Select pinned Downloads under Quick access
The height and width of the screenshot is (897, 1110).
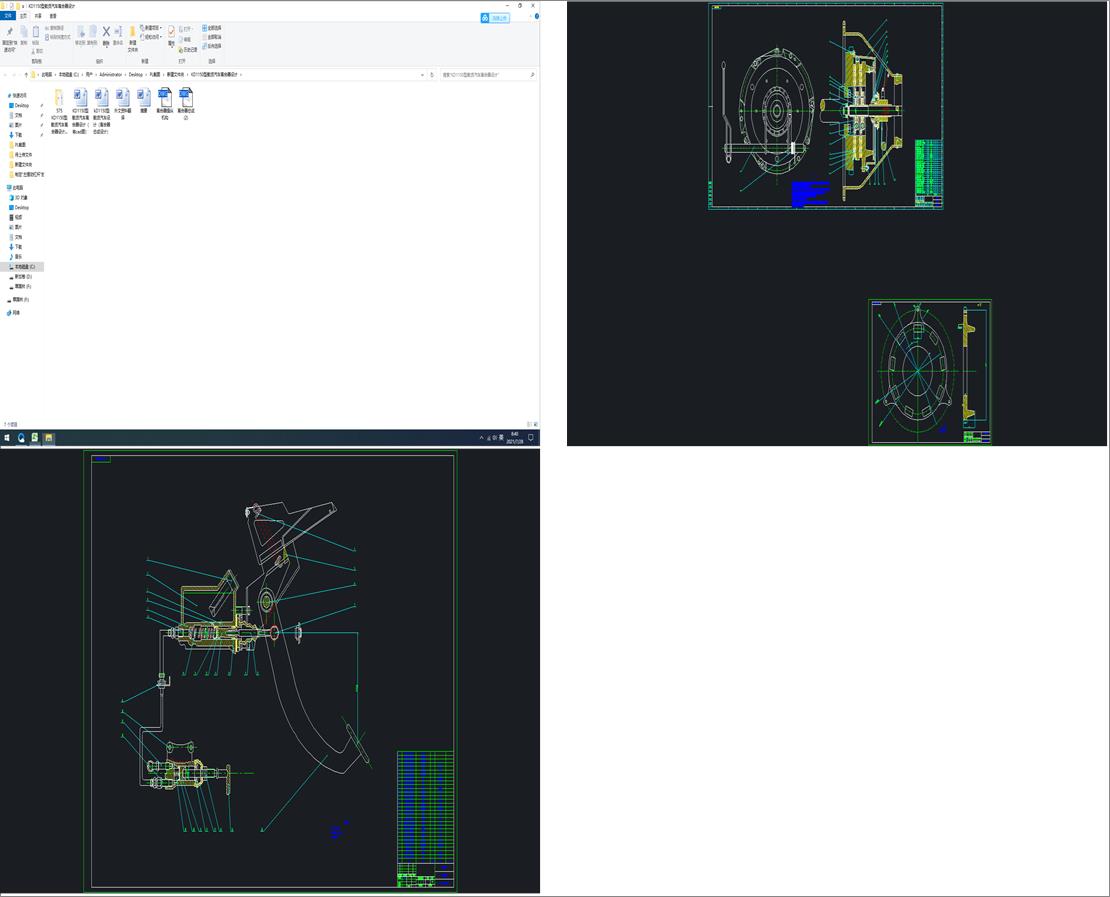pyautogui.click(x=18, y=135)
